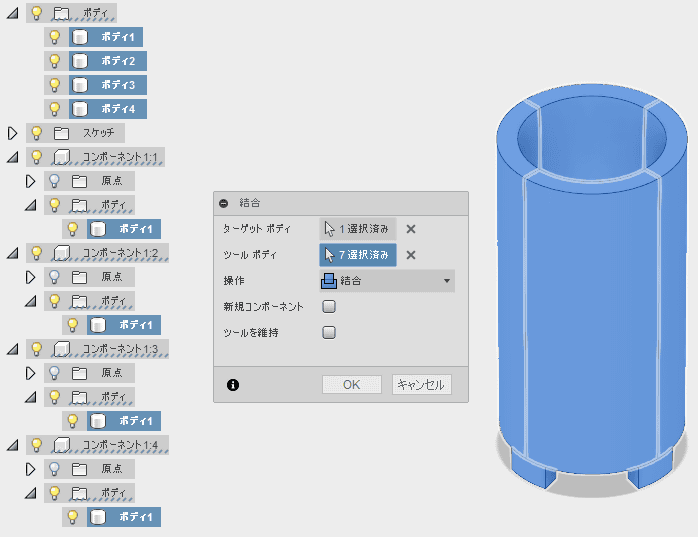Open the 操作 dropdown showing 結合

pos(387,281)
